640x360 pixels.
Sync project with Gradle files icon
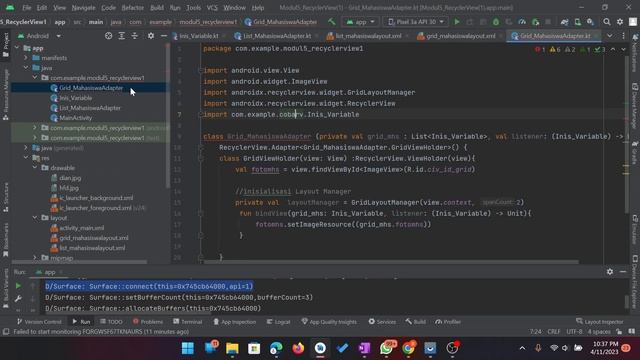click(x=564, y=22)
